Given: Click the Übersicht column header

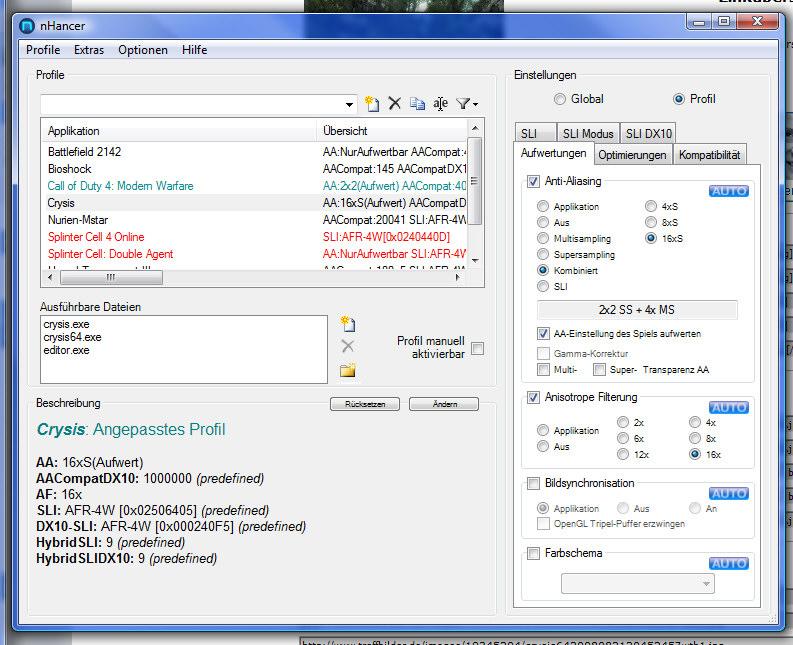Looking at the screenshot, I should click(393, 131).
